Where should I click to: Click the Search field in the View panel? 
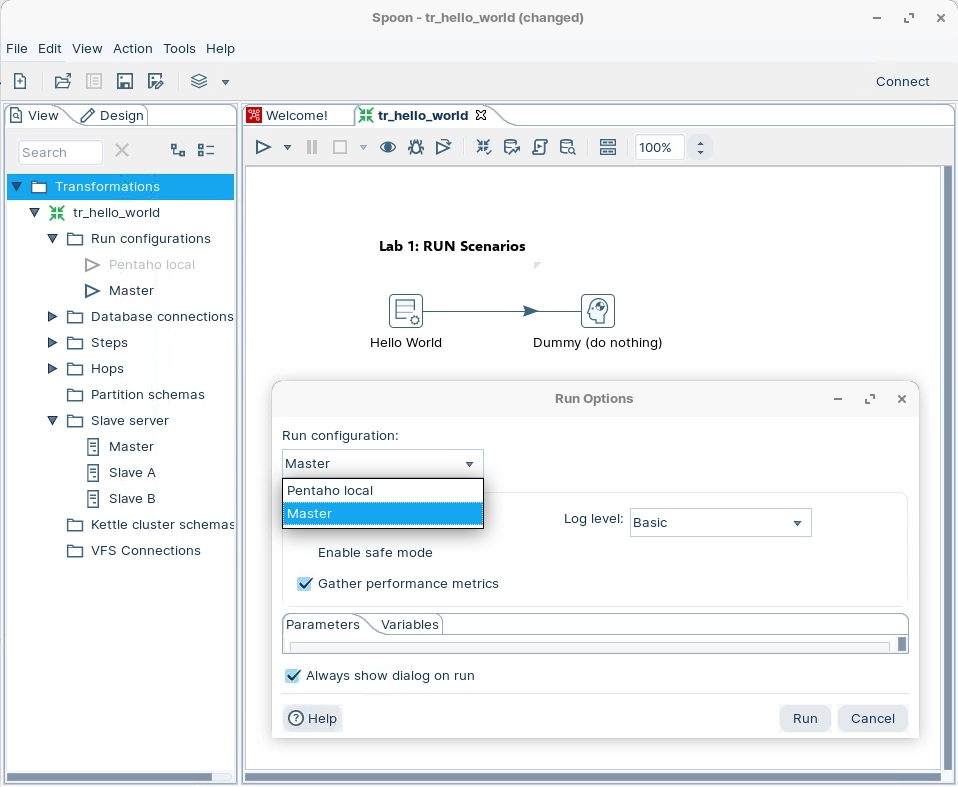click(x=60, y=152)
